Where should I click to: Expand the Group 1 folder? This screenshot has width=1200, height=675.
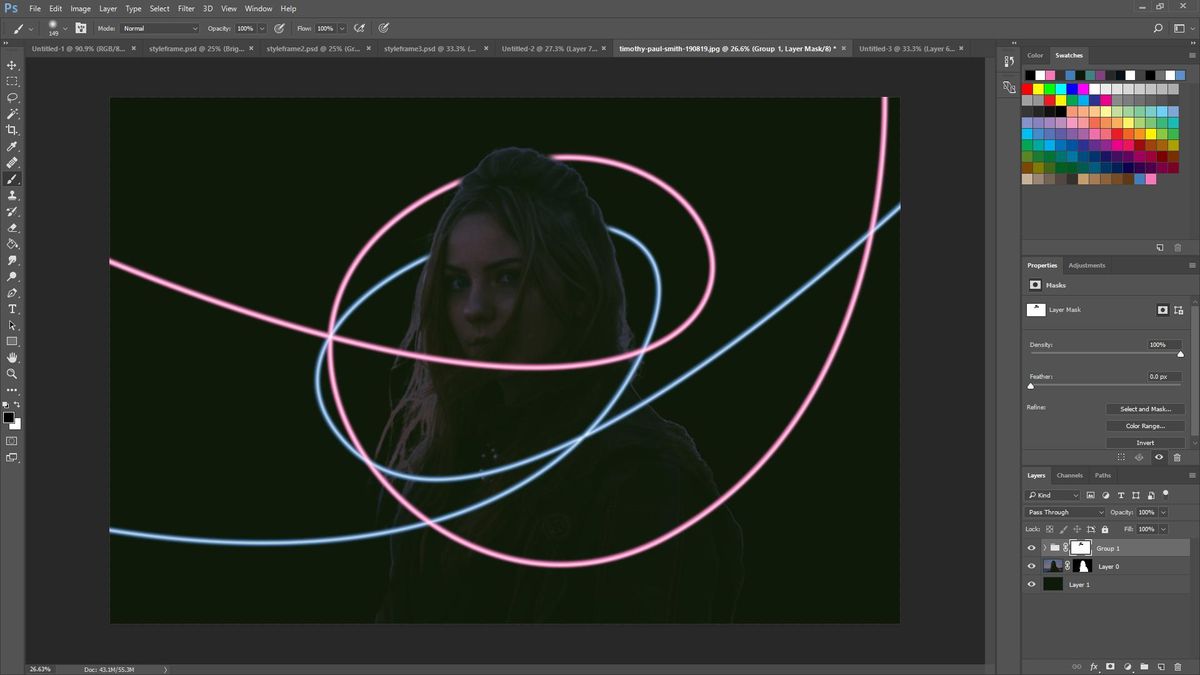click(1045, 548)
